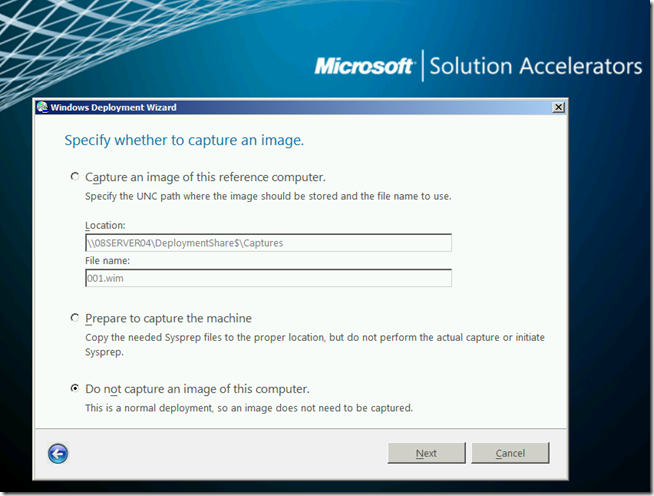The width and height of the screenshot is (654, 496).
Task: Click the Windows Deployment Wizard title icon
Action: 42,107
